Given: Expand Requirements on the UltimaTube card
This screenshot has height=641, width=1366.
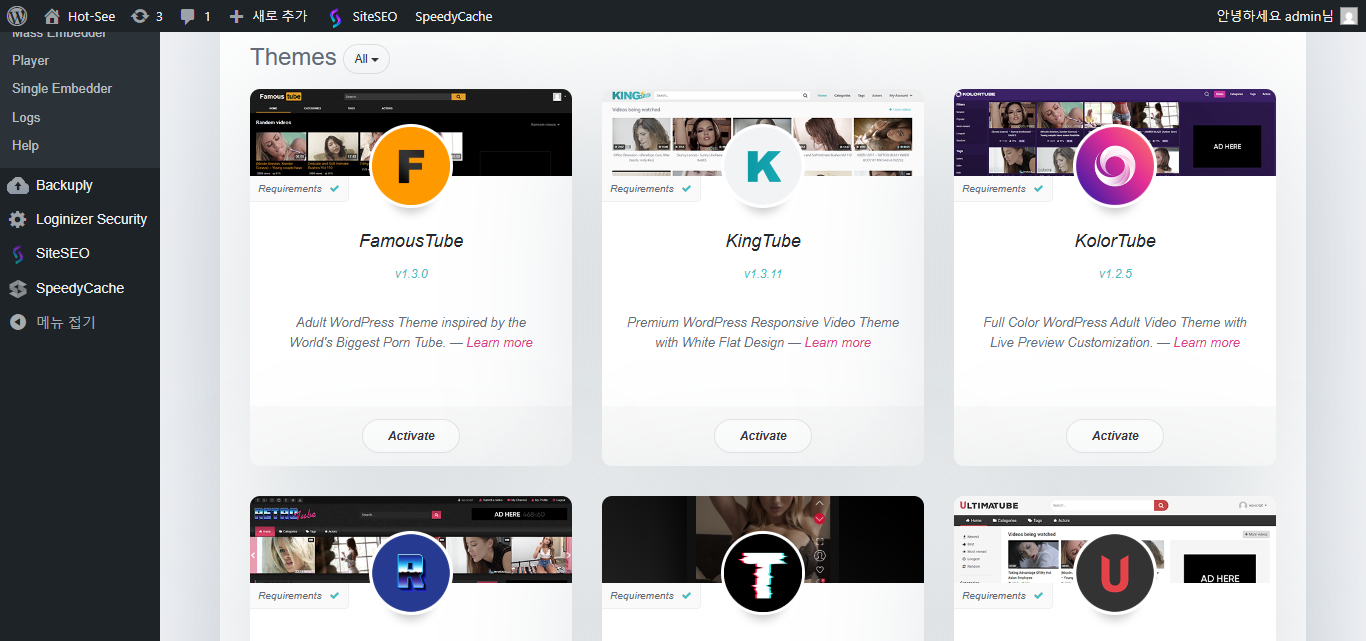Looking at the screenshot, I should [x=1003, y=595].
